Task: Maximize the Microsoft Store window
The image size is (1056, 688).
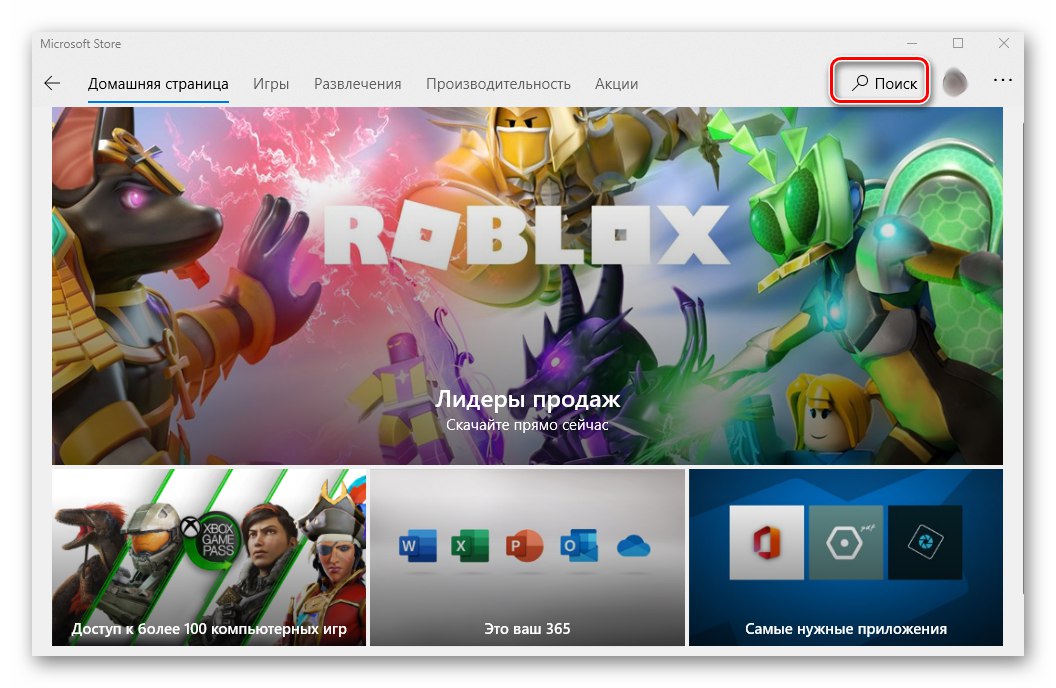Action: (x=958, y=43)
